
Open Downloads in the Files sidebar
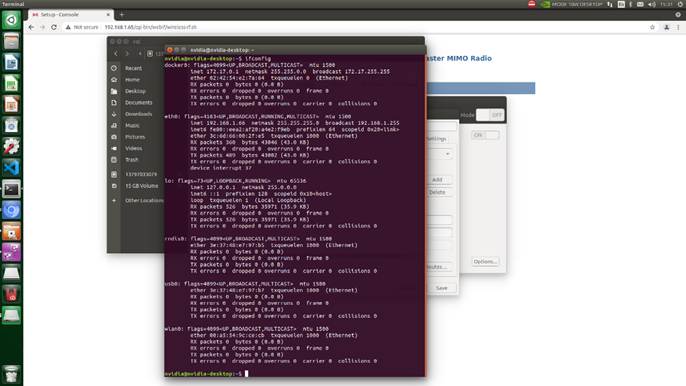tap(138, 114)
